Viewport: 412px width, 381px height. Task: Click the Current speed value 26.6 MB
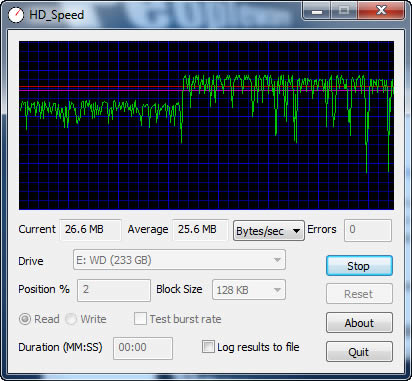pos(90,230)
